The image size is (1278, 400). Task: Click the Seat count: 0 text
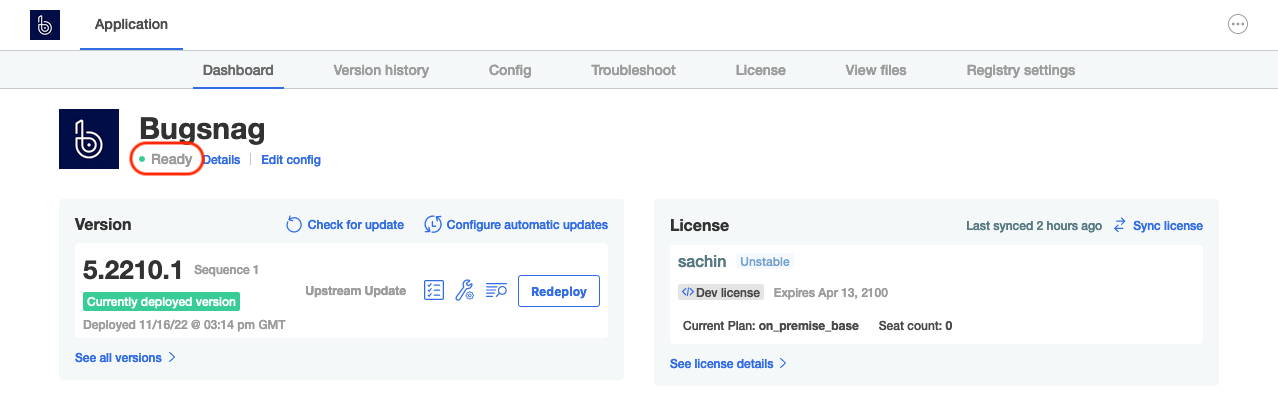pyautogui.click(x=915, y=326)
